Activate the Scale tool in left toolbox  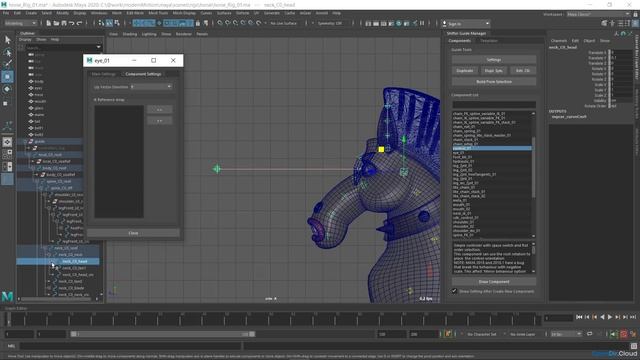coord(6,103)
